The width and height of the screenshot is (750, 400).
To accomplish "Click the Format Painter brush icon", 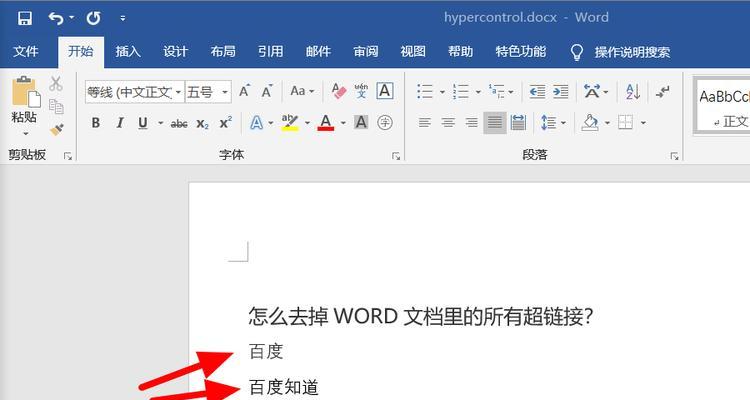I will pos(56,128).
